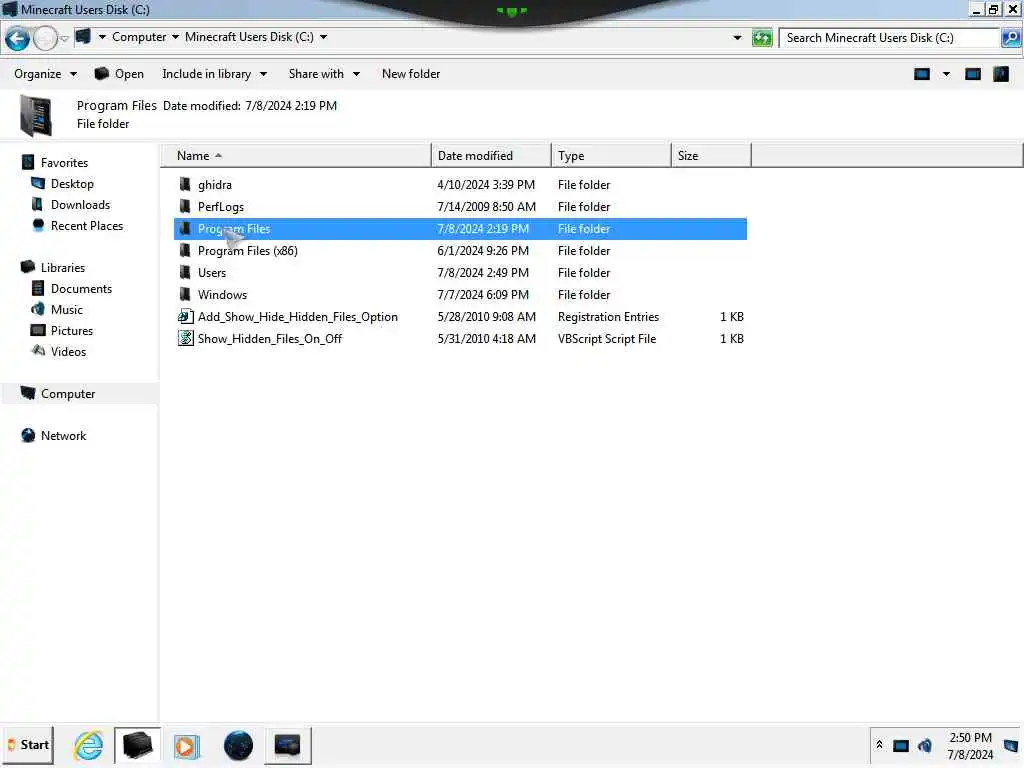Select the Users folder icon
Image resolution: width=1024 pixels, height=768 pixels.
[185, 273]
